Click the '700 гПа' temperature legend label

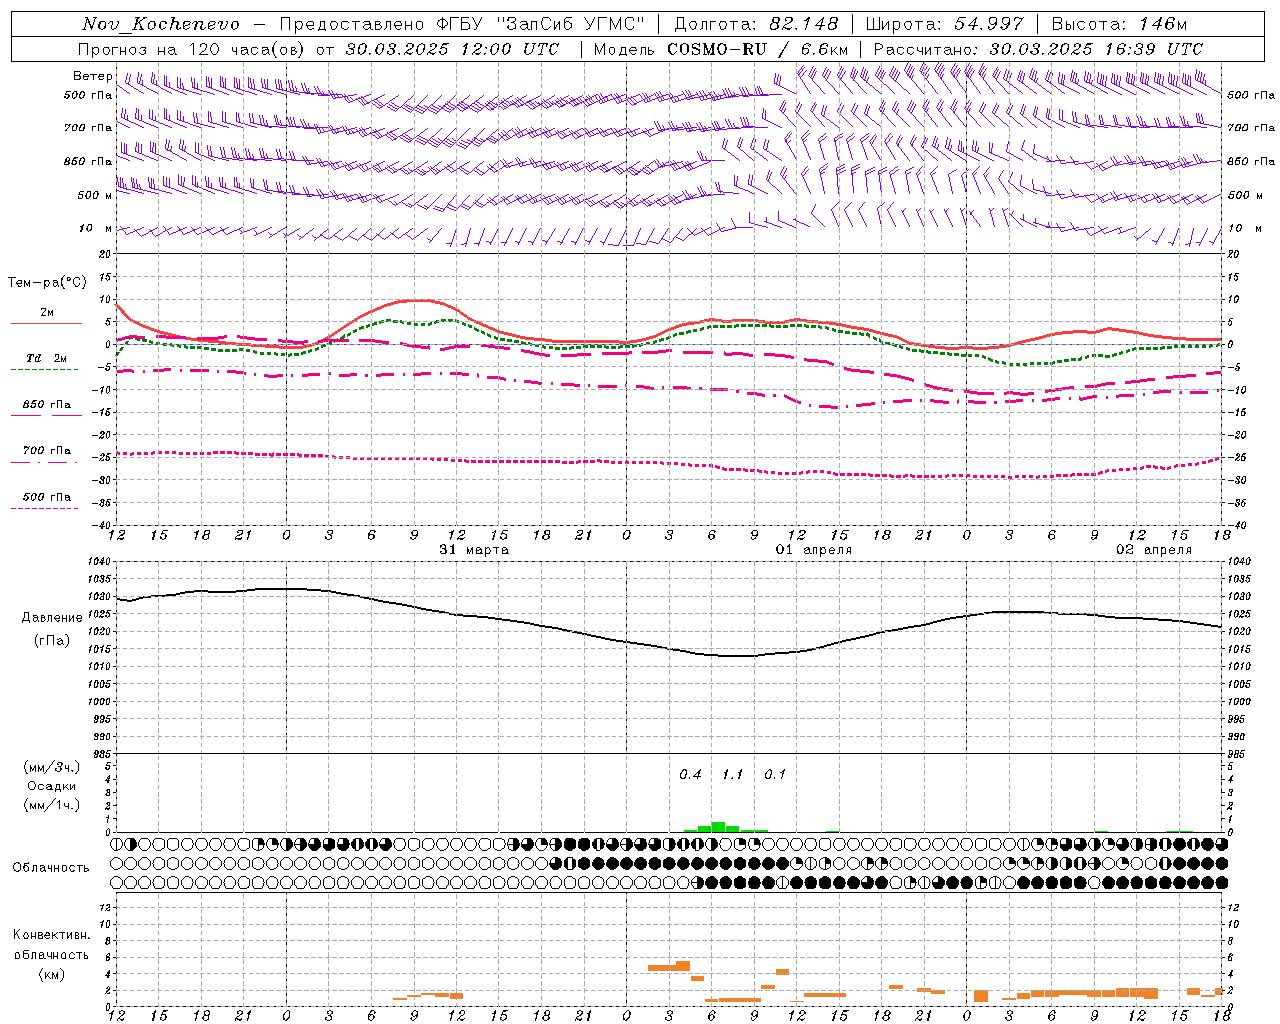point(46,451)
